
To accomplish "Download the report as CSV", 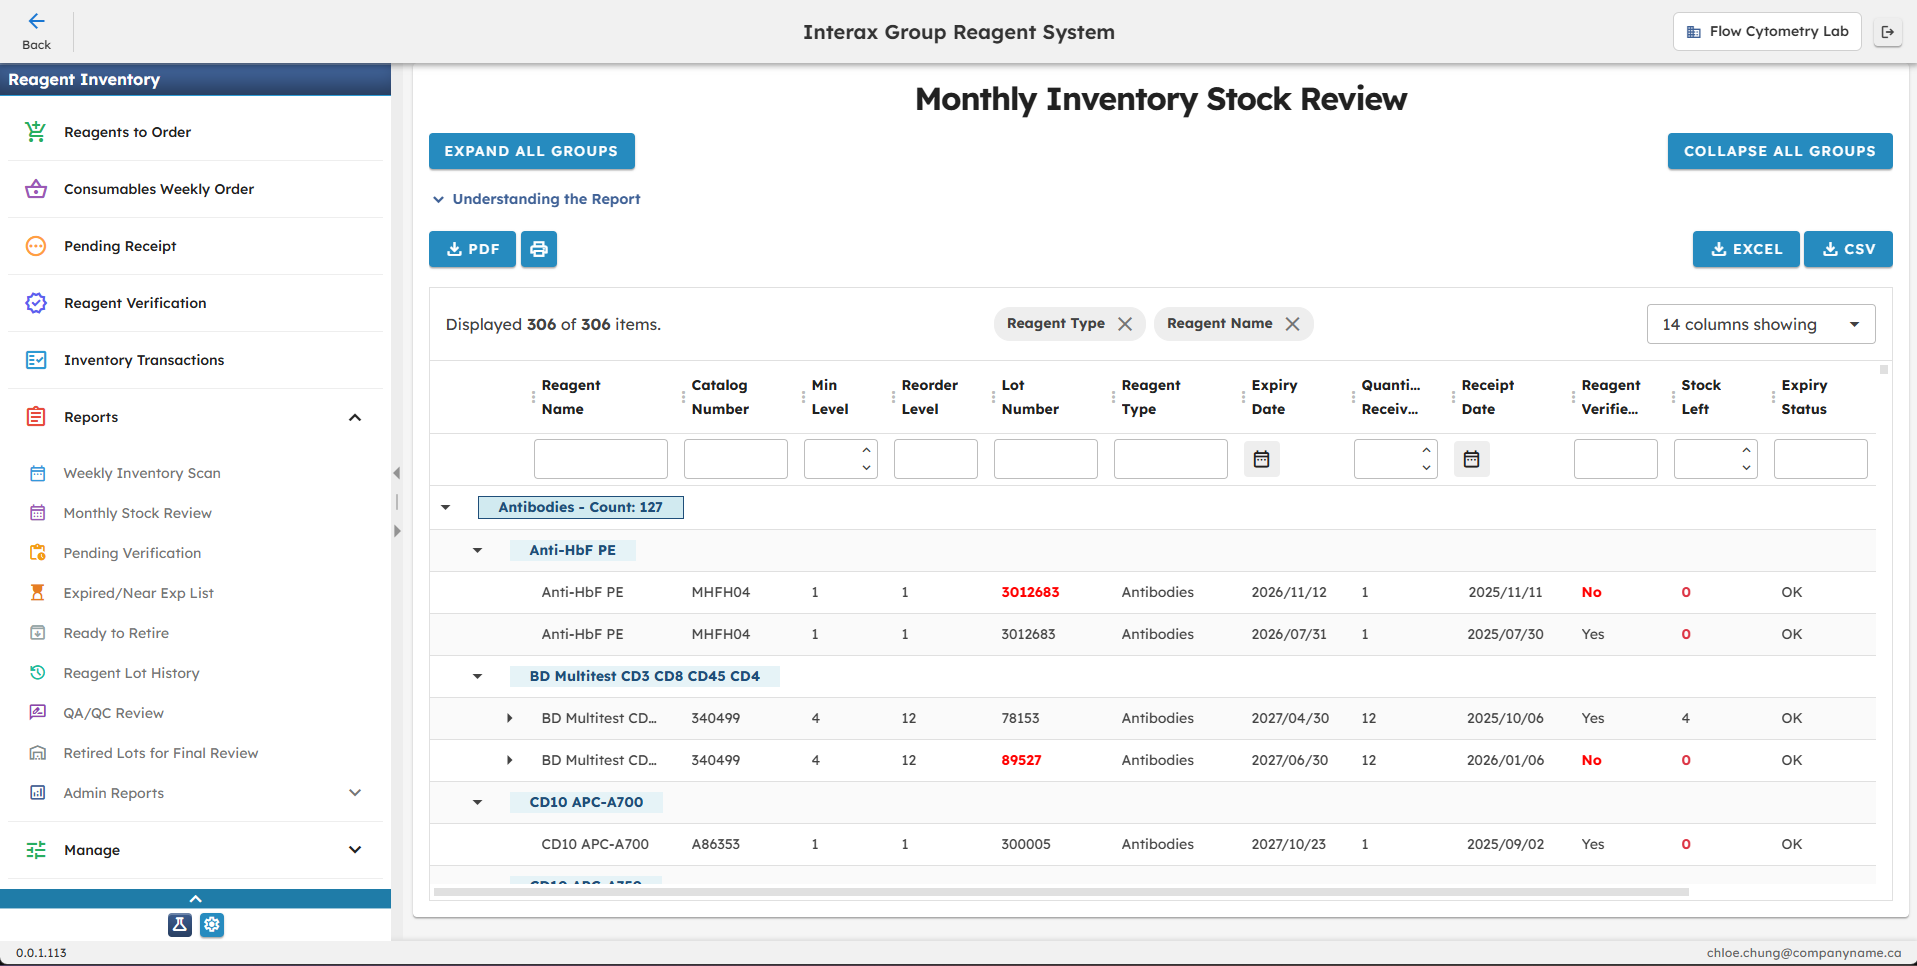I will click(x=1847, y=249).
